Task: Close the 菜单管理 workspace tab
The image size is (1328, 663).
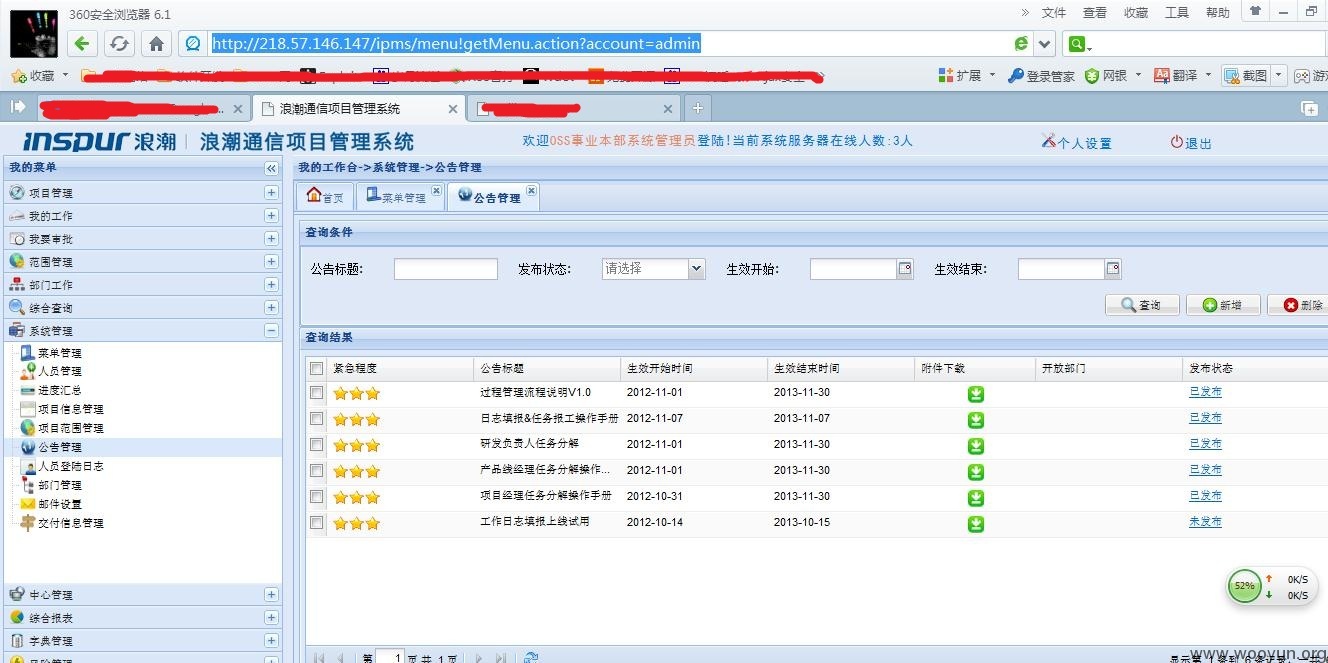Action: coord(436,190)
